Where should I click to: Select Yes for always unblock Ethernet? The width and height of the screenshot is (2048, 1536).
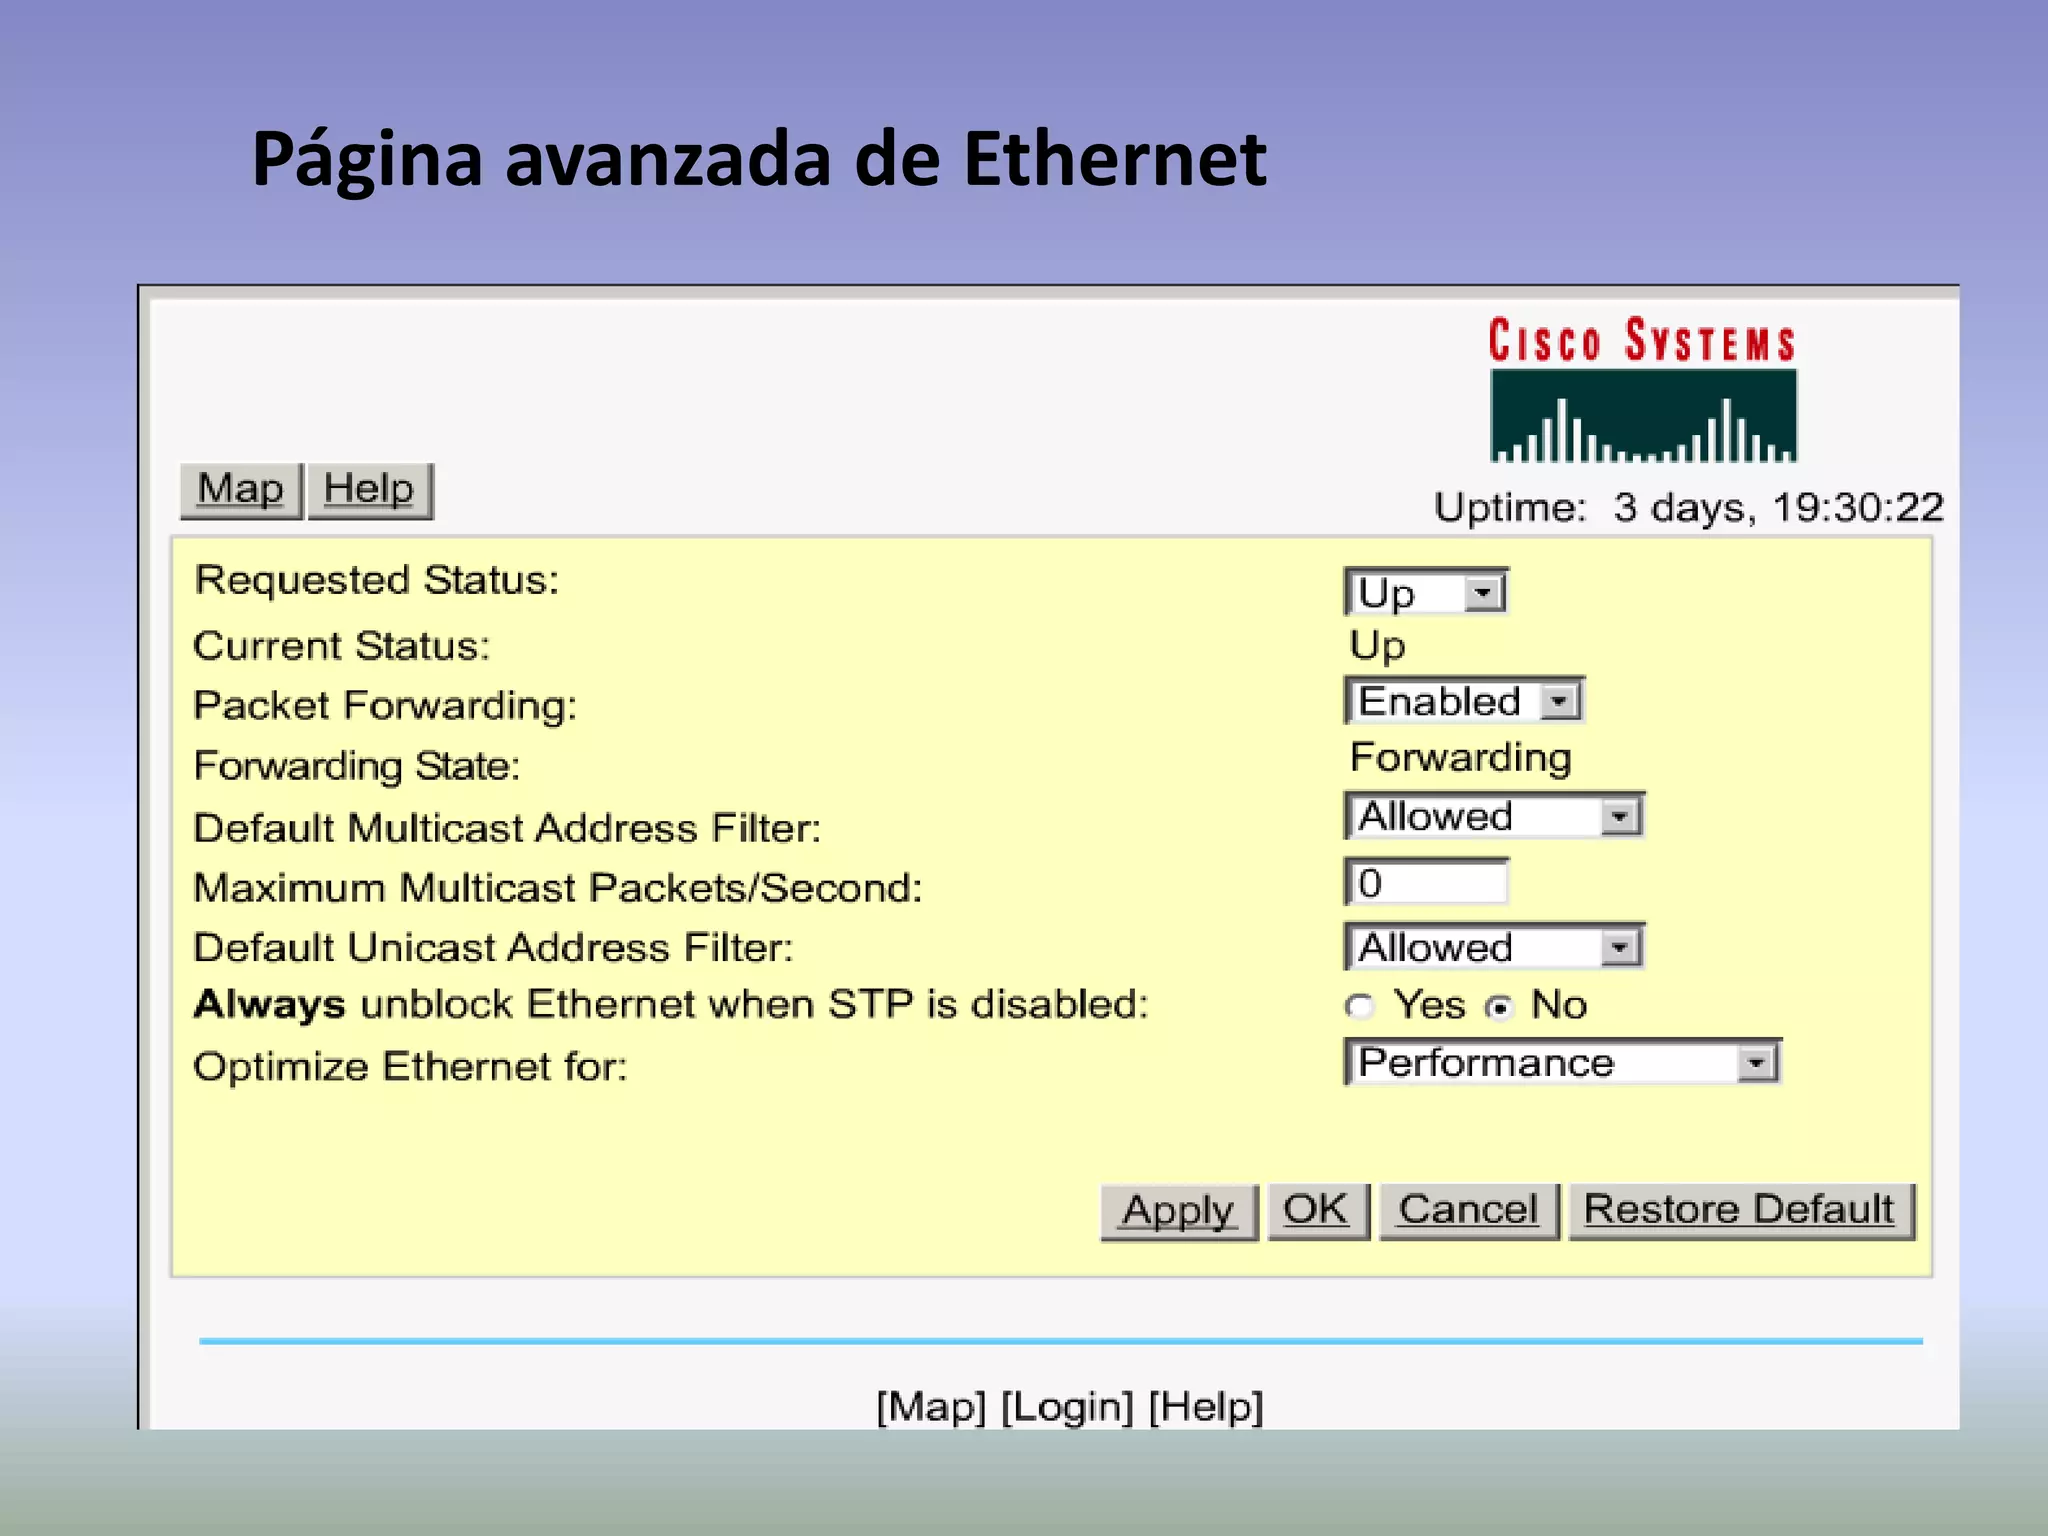click(x=1359, y=1006)
